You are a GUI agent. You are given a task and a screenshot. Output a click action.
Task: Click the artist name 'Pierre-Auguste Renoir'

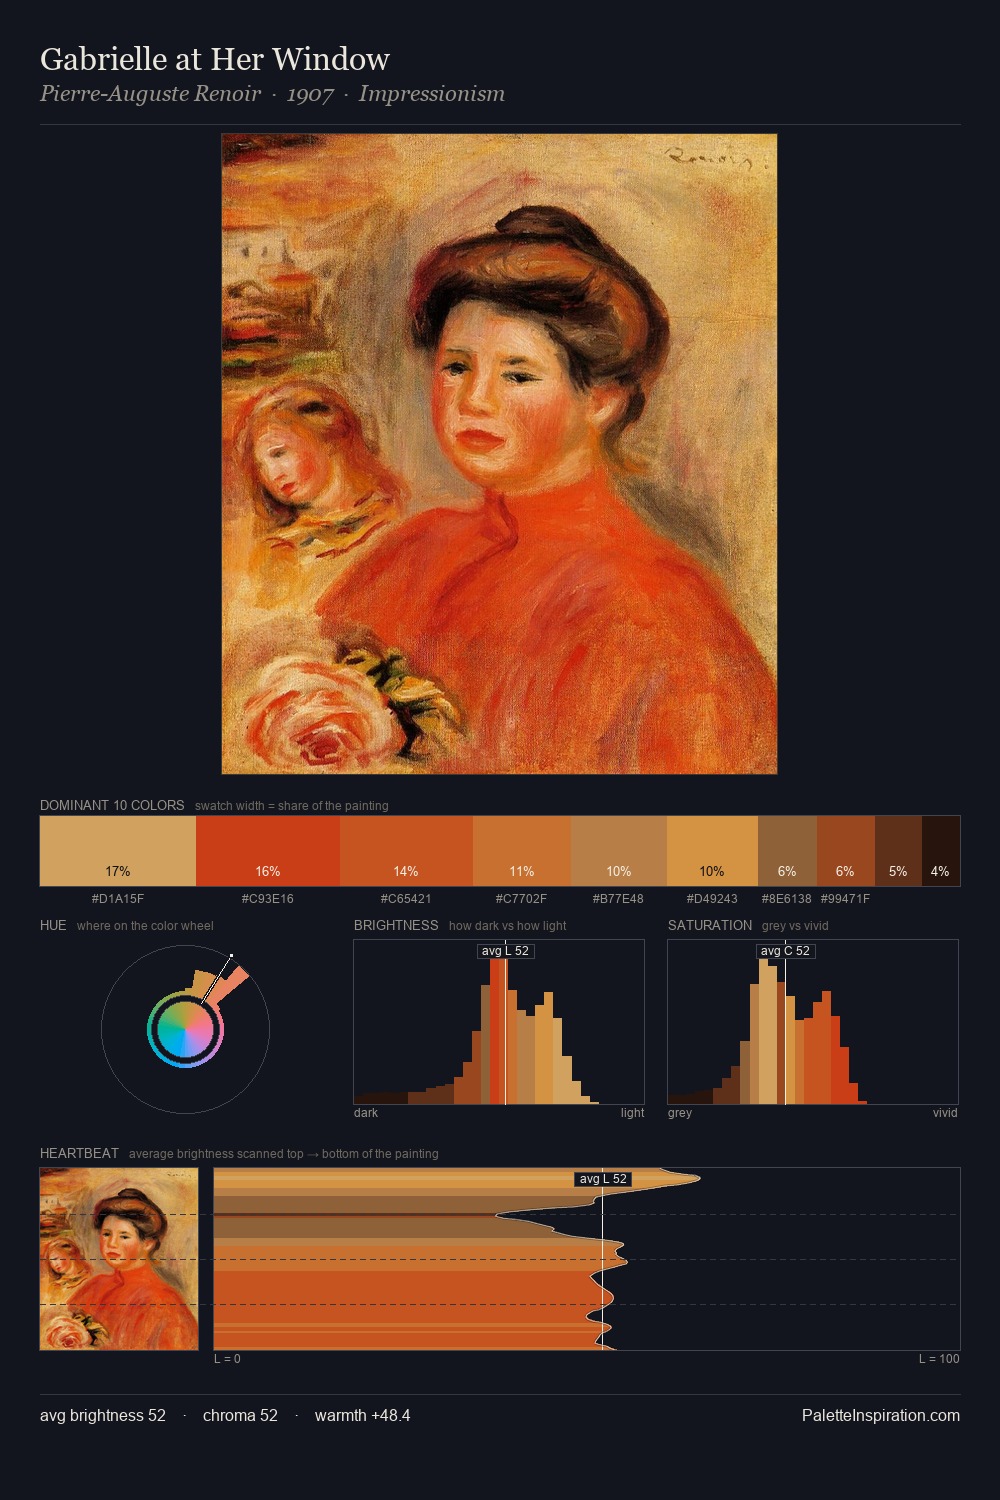click(x=150, y=94)
